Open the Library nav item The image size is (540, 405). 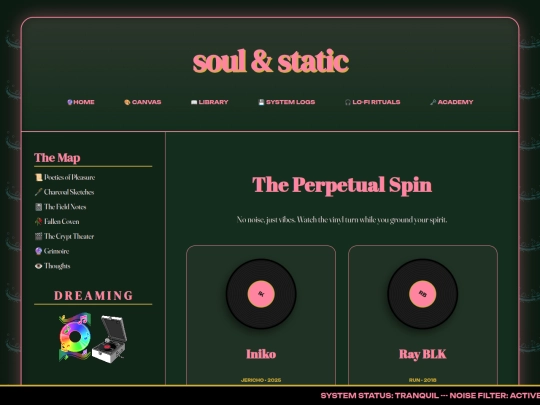(209, 102)
